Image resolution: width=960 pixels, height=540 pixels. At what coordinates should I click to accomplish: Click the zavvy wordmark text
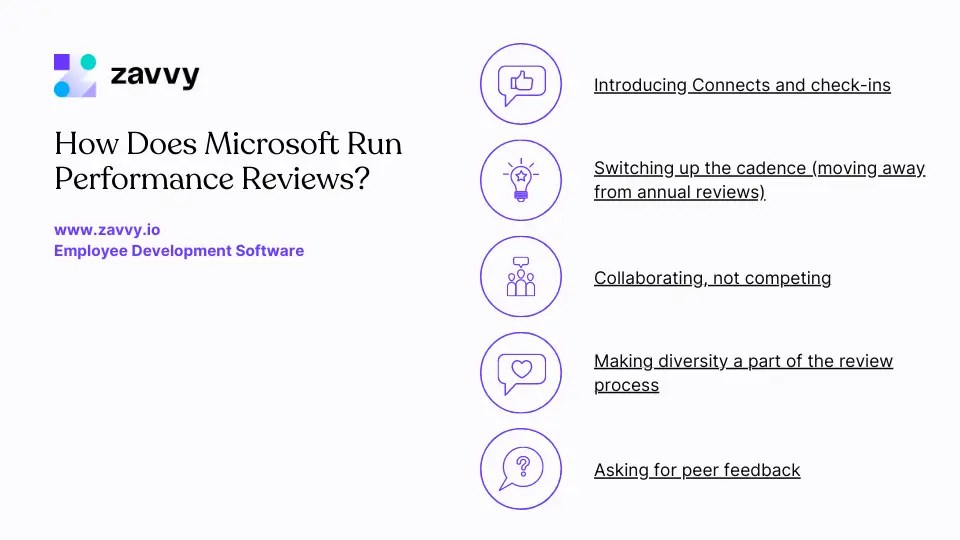155,75
